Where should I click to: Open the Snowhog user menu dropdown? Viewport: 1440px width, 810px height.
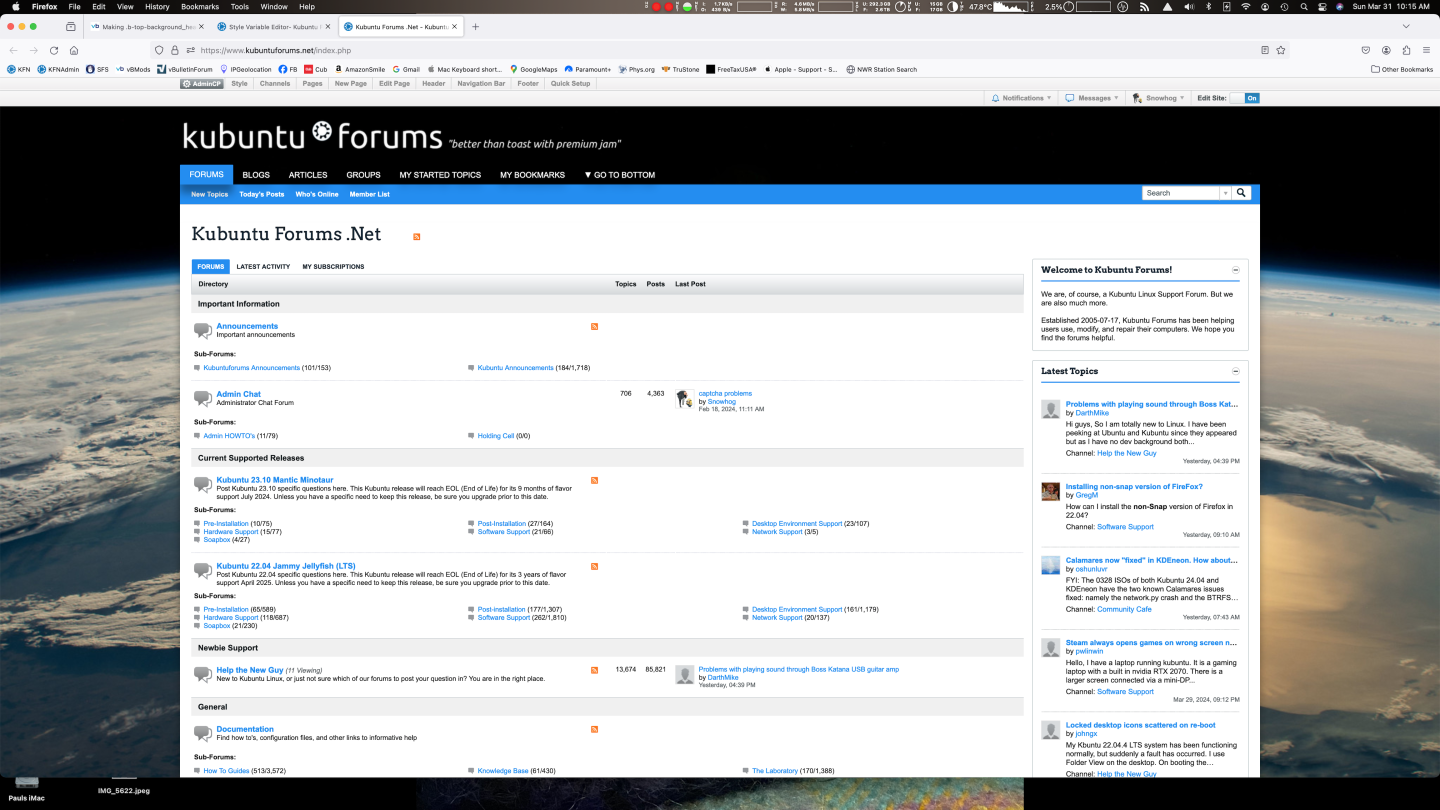[x=1158, y=98]
